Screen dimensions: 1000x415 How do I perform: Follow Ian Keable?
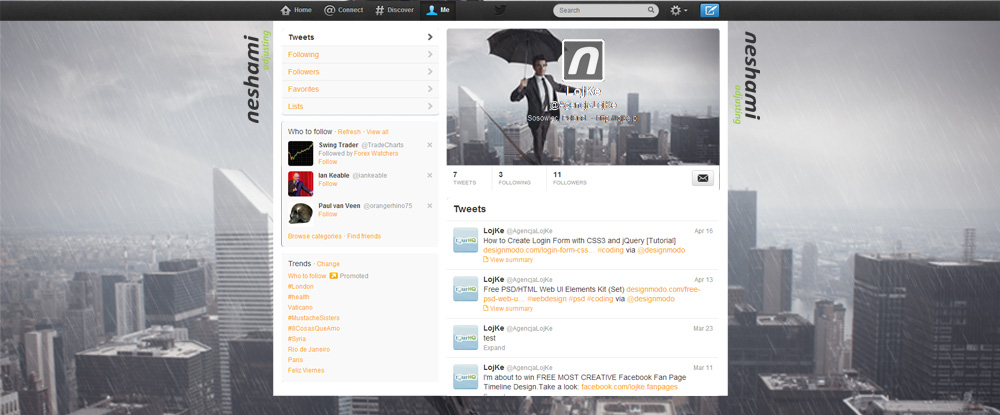pos(328,184)
